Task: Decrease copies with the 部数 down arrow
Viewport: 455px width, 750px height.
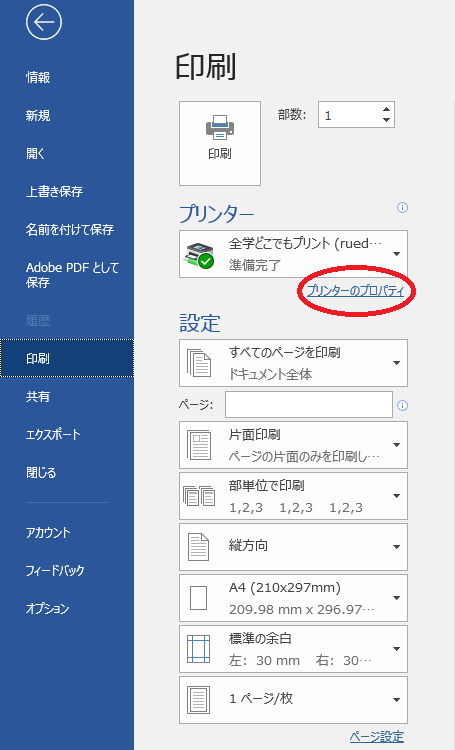Action: (386, 120)
